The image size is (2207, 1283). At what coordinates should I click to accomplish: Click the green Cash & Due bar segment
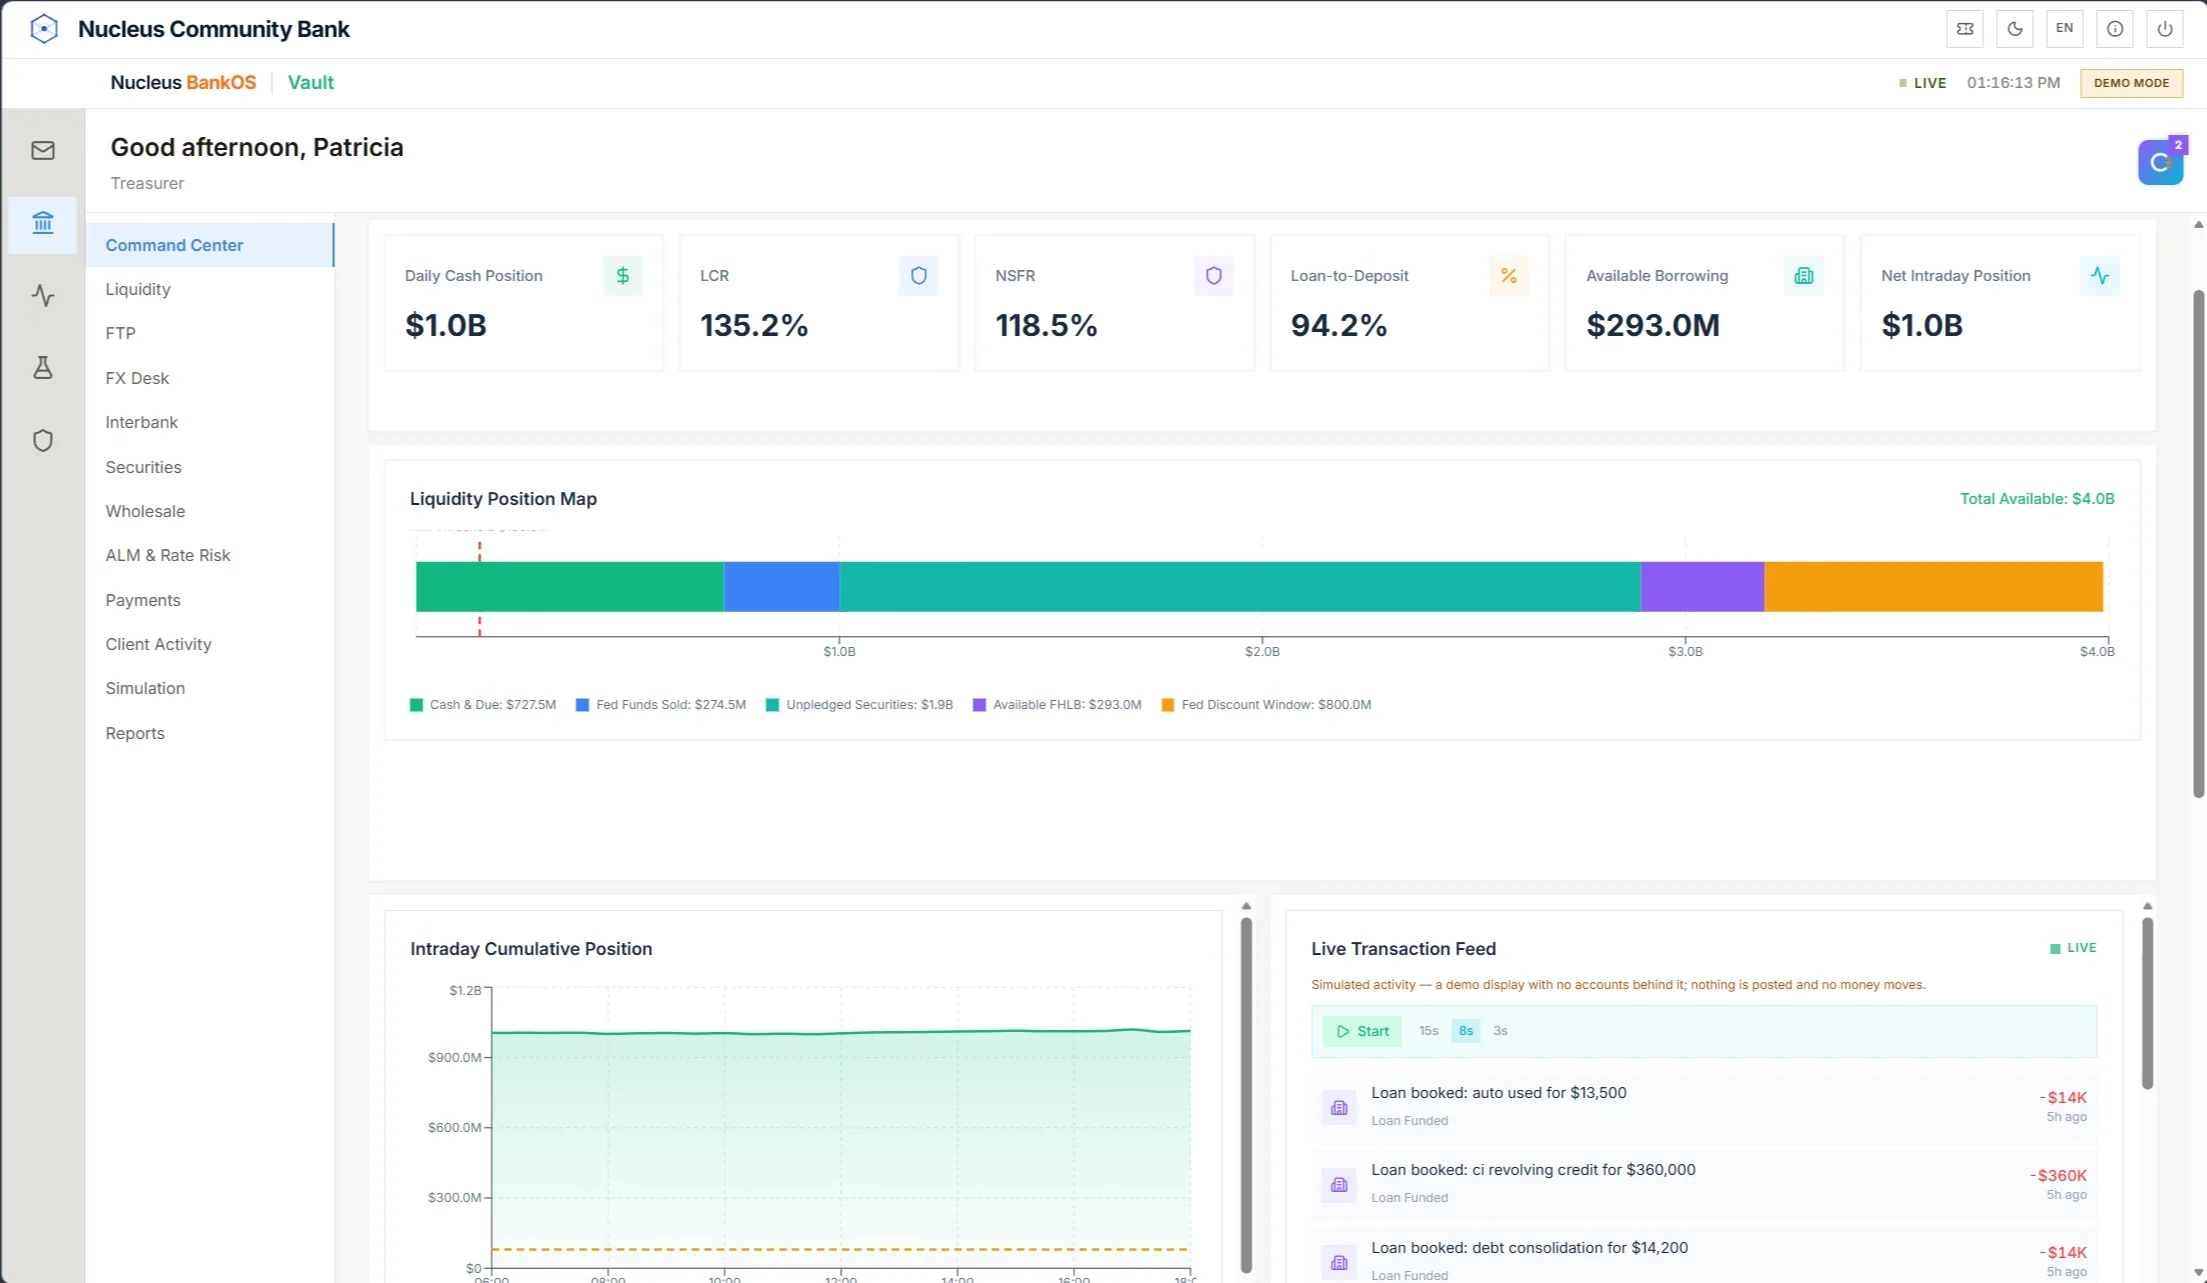(x=569, y=586)
